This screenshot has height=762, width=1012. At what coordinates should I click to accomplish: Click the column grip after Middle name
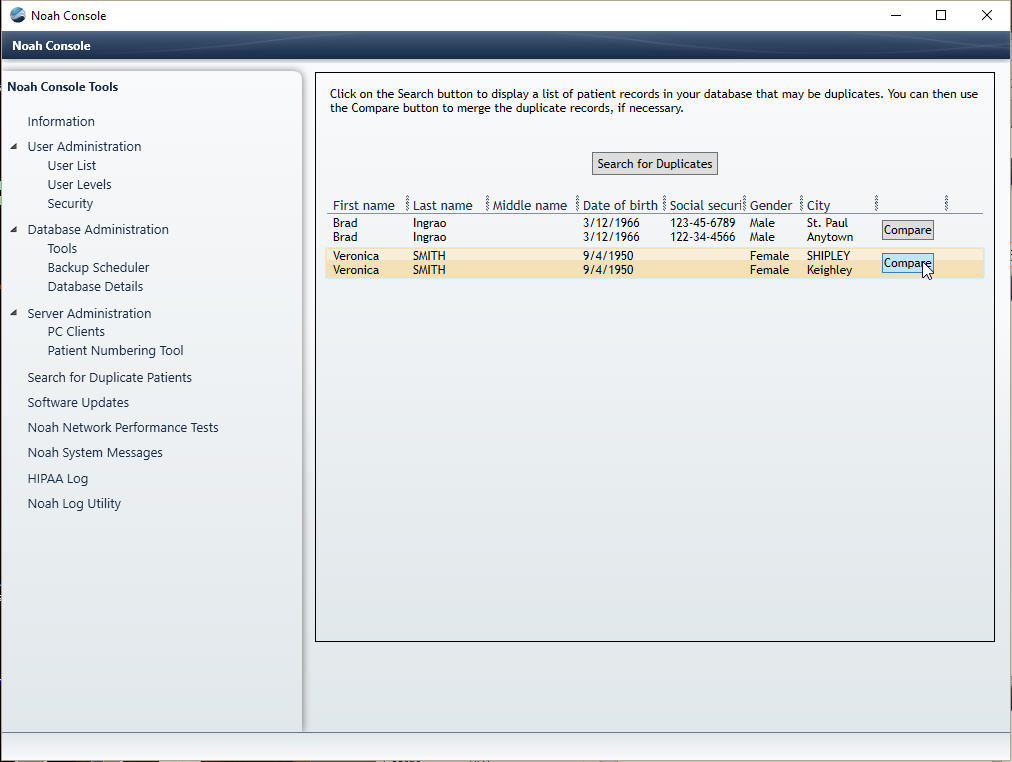tap(577, 203)
